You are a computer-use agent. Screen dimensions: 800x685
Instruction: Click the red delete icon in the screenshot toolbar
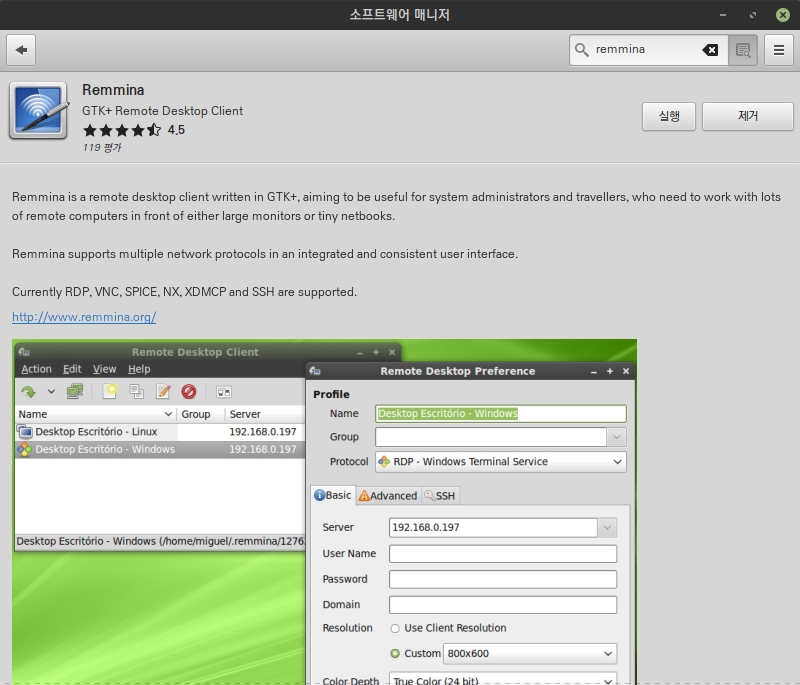[x=188, y=391]
